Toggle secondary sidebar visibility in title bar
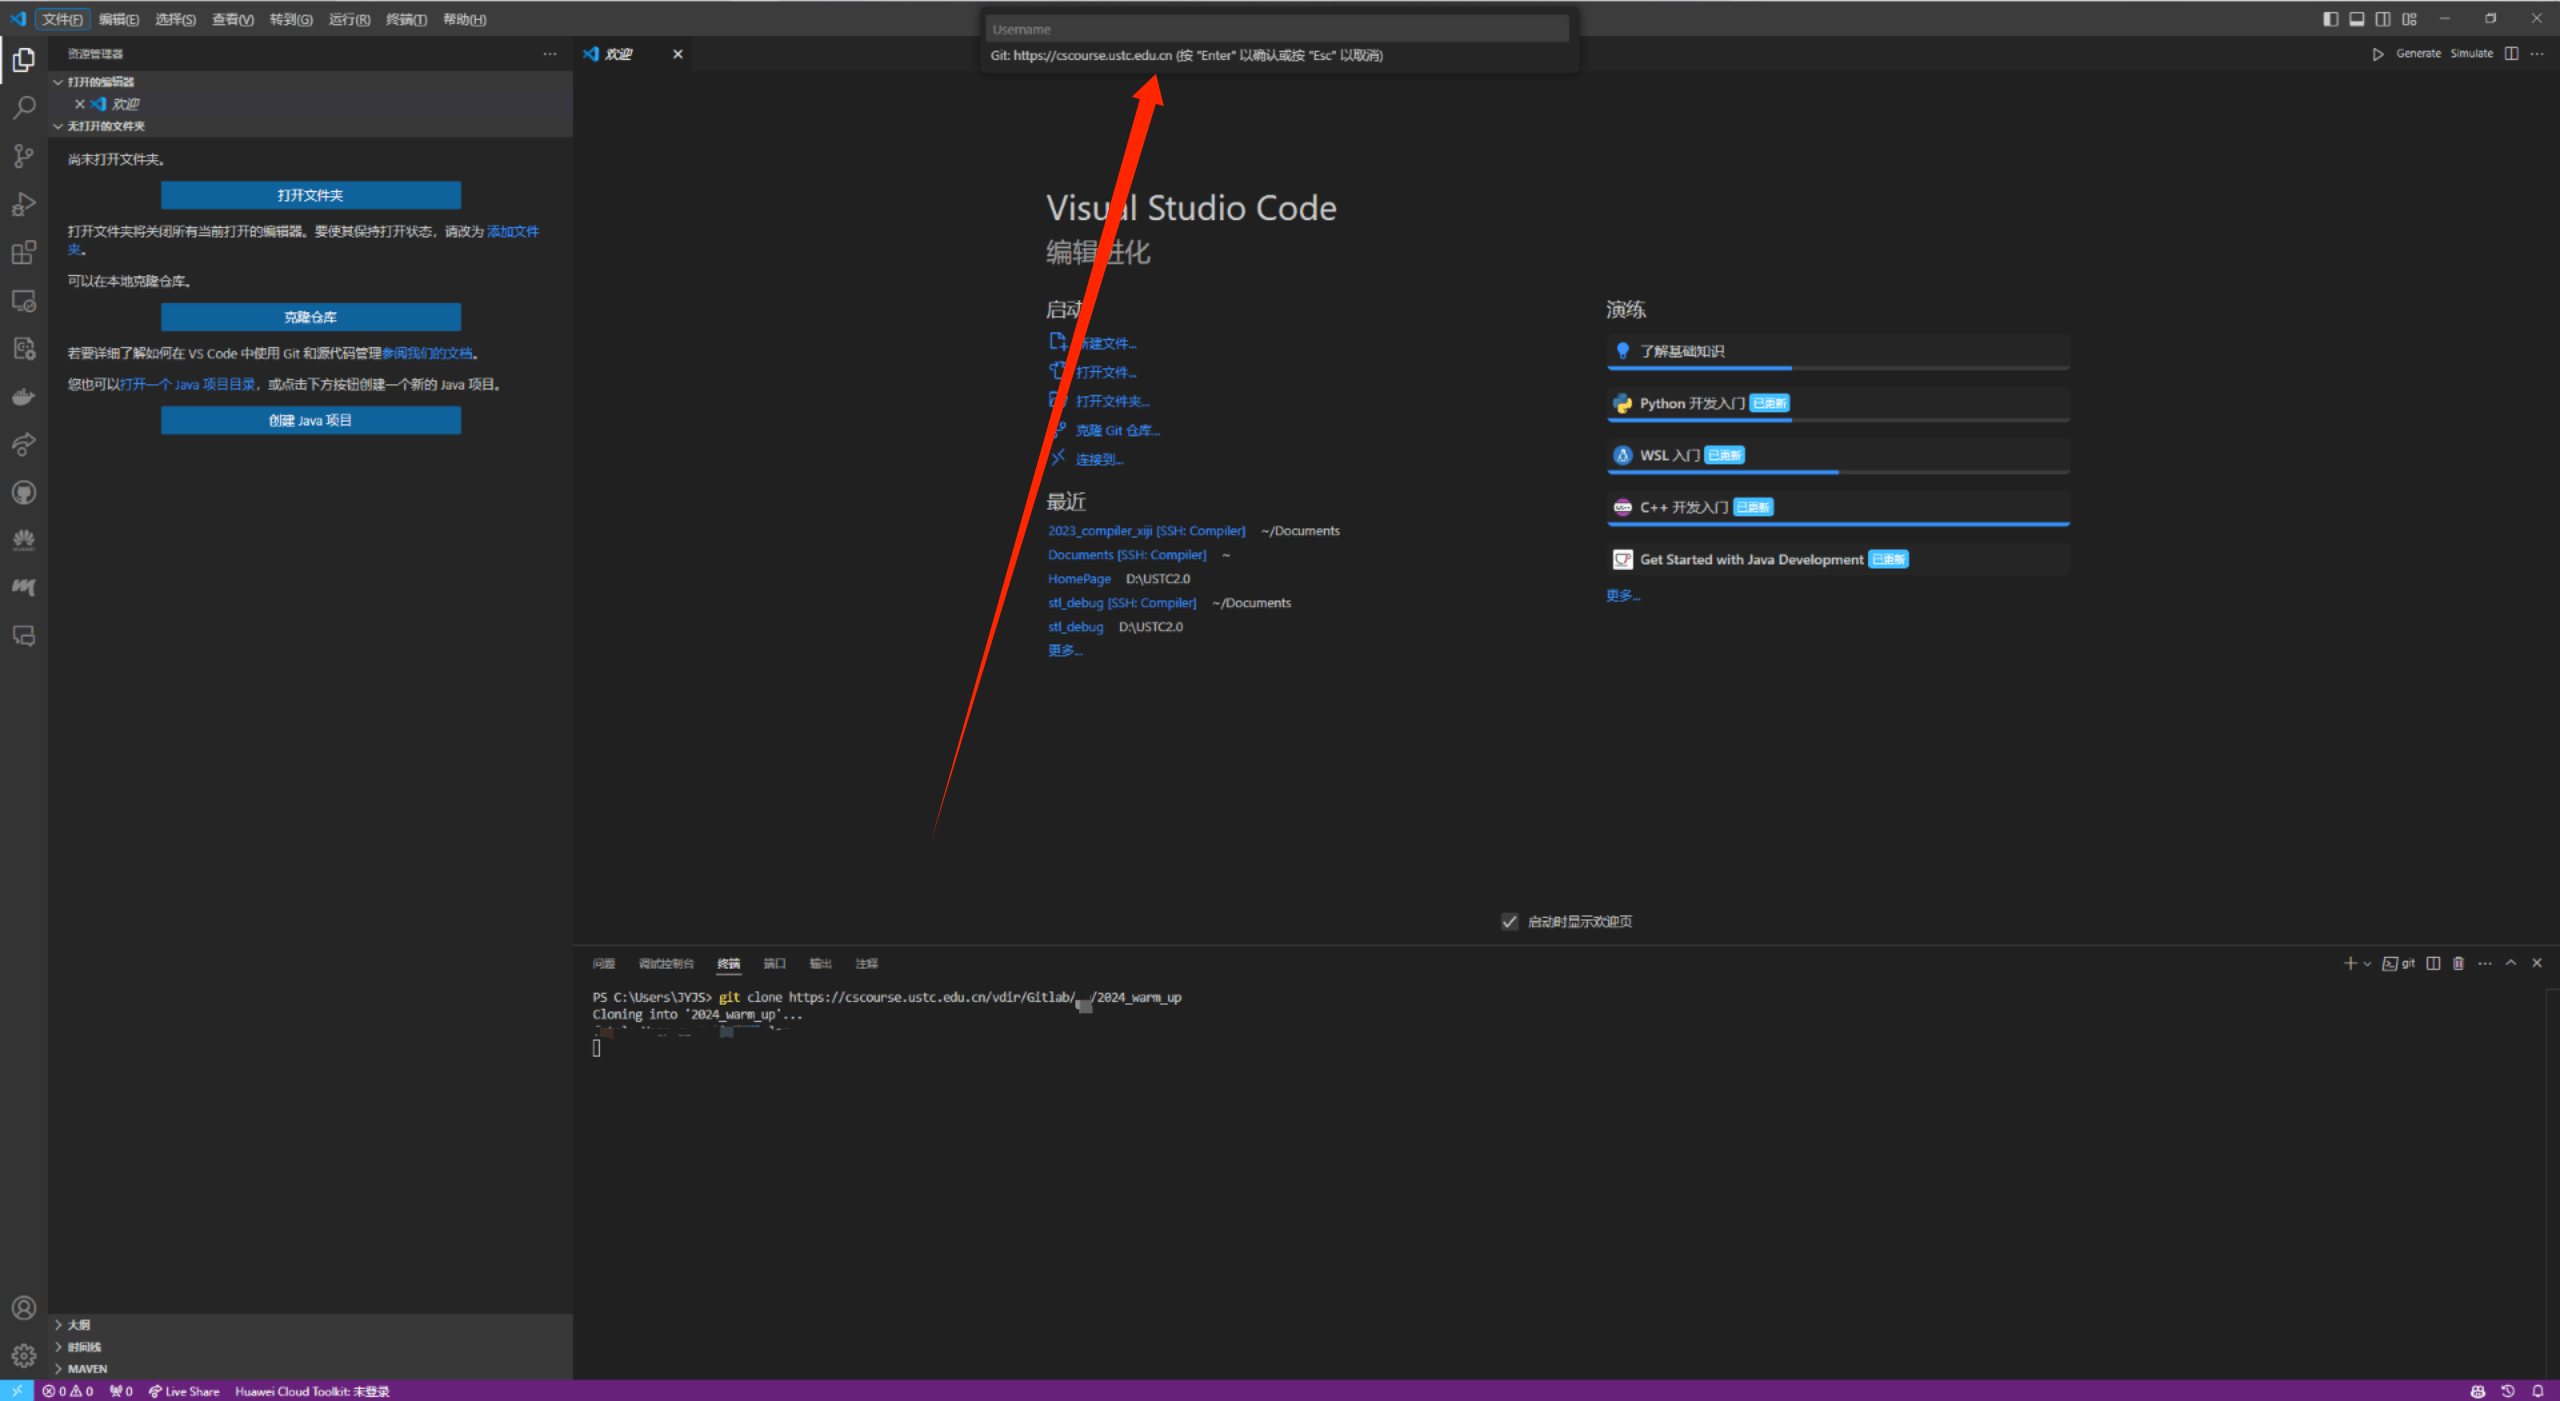2560x1401 pixels. [2383, 19]
